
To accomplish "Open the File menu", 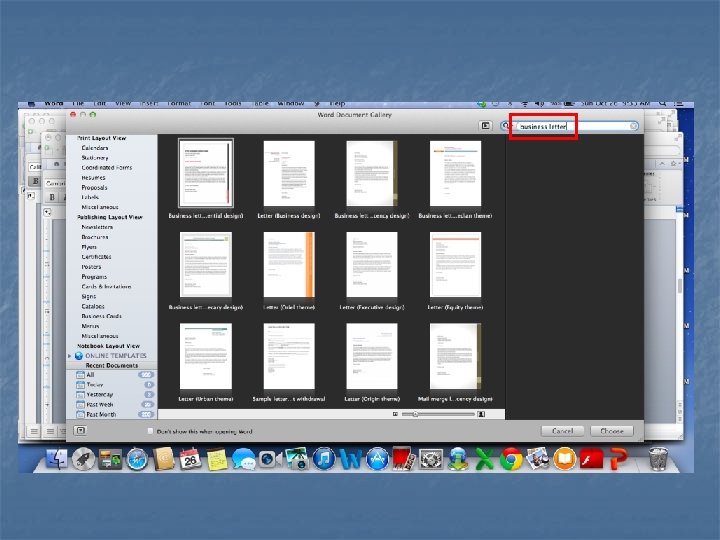I will tap(78, 104).
